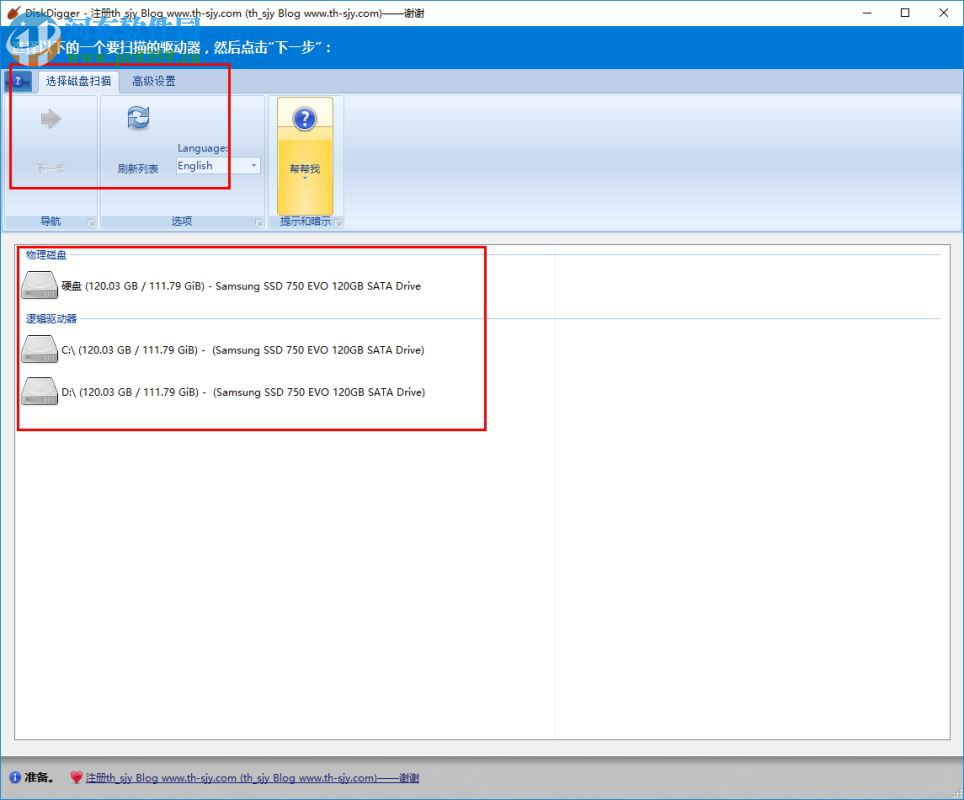This screenshot has height=800, width=964.
Task: Click the Language: label
Action: point(202,148)
